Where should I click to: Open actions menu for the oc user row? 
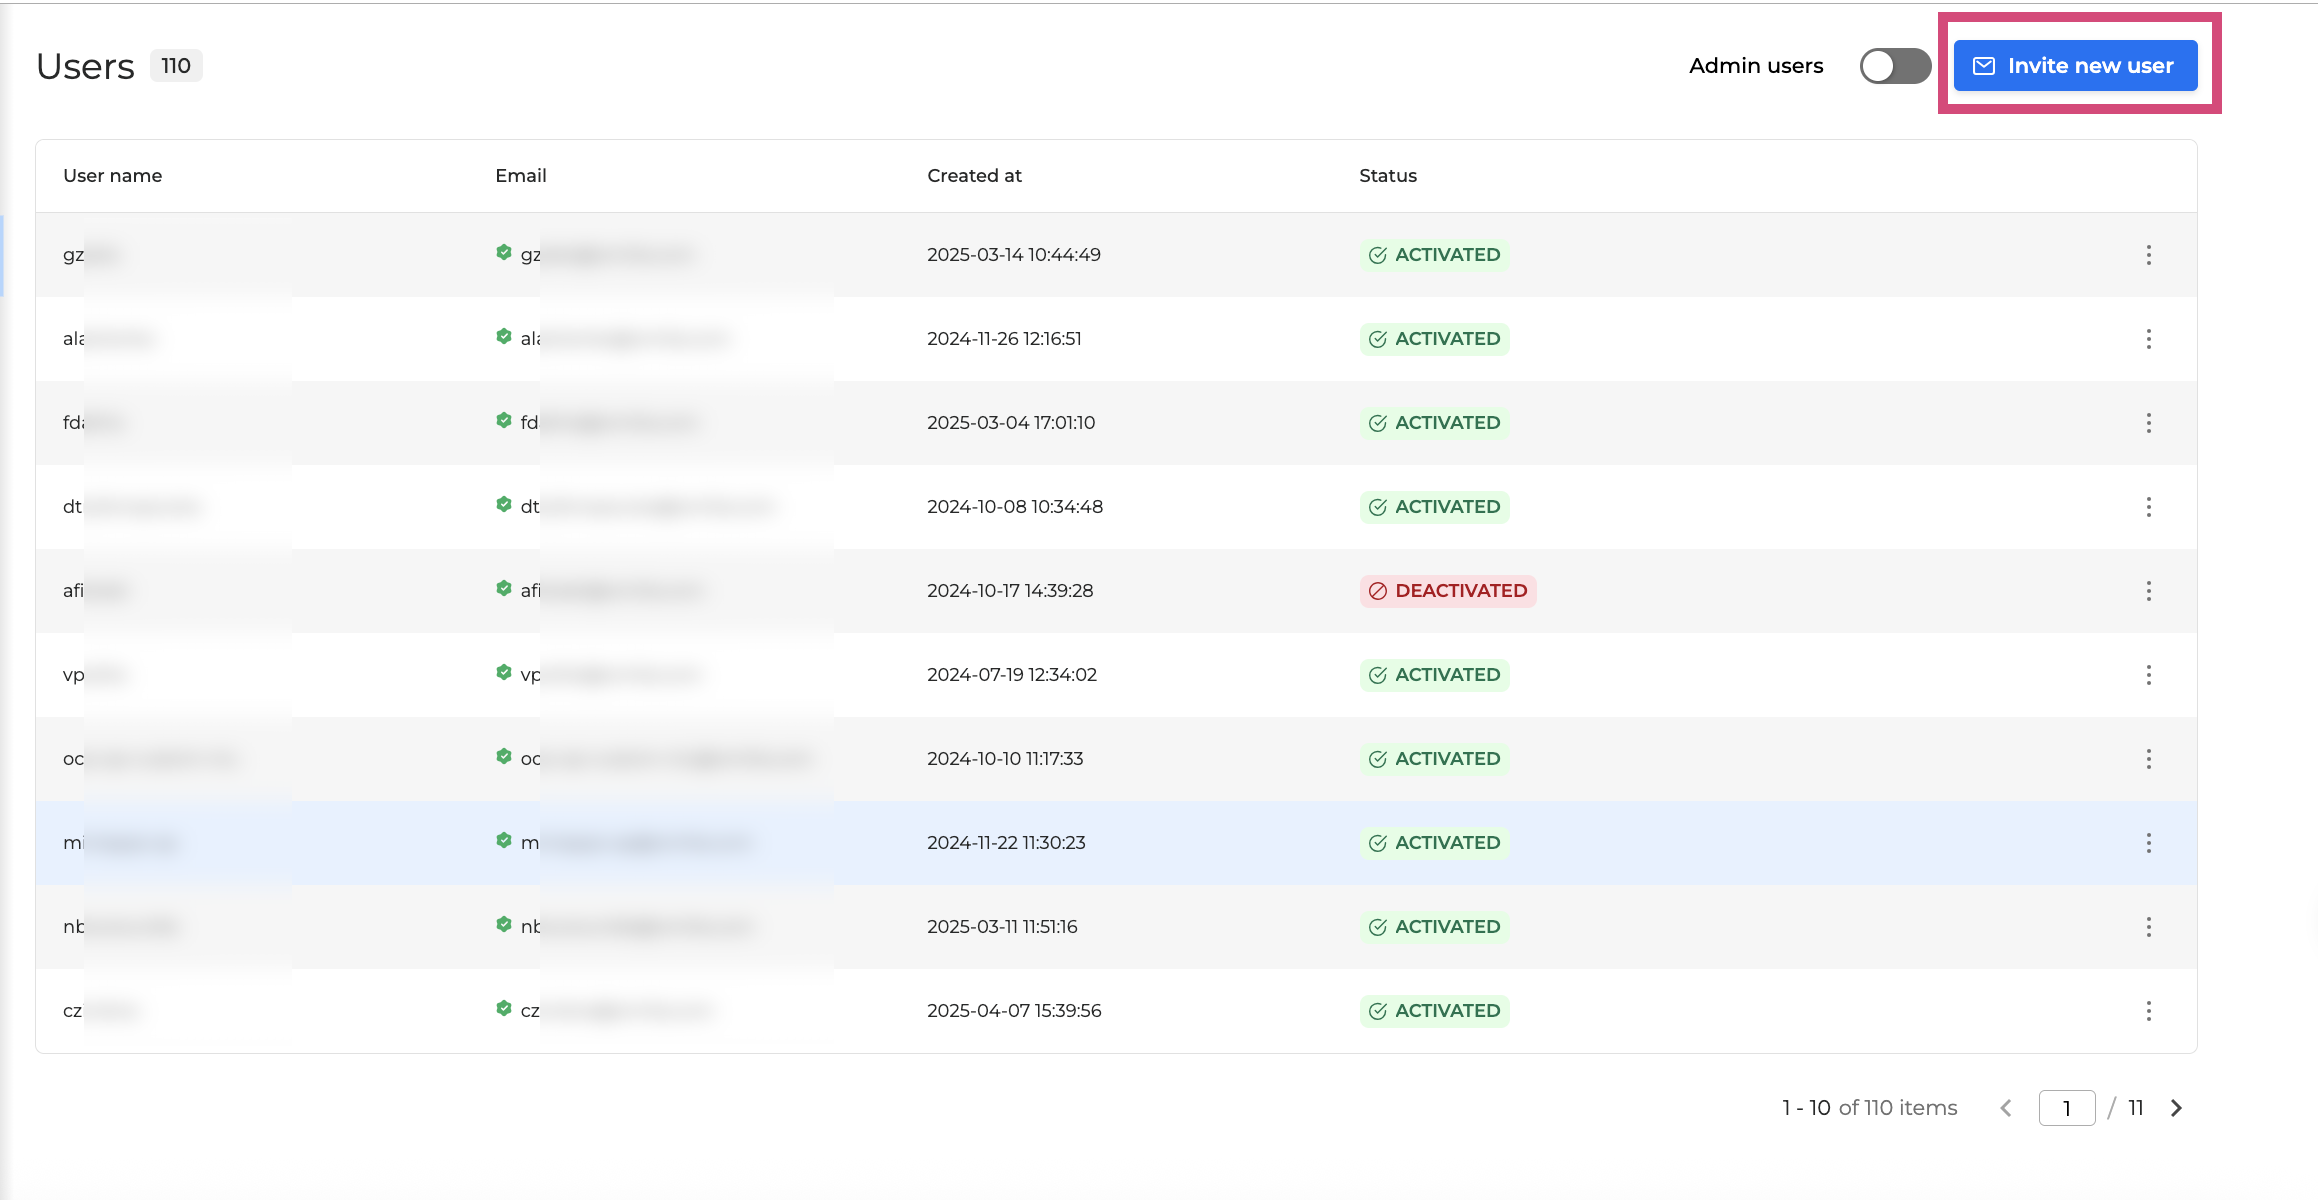click(x=2148, y=759)
